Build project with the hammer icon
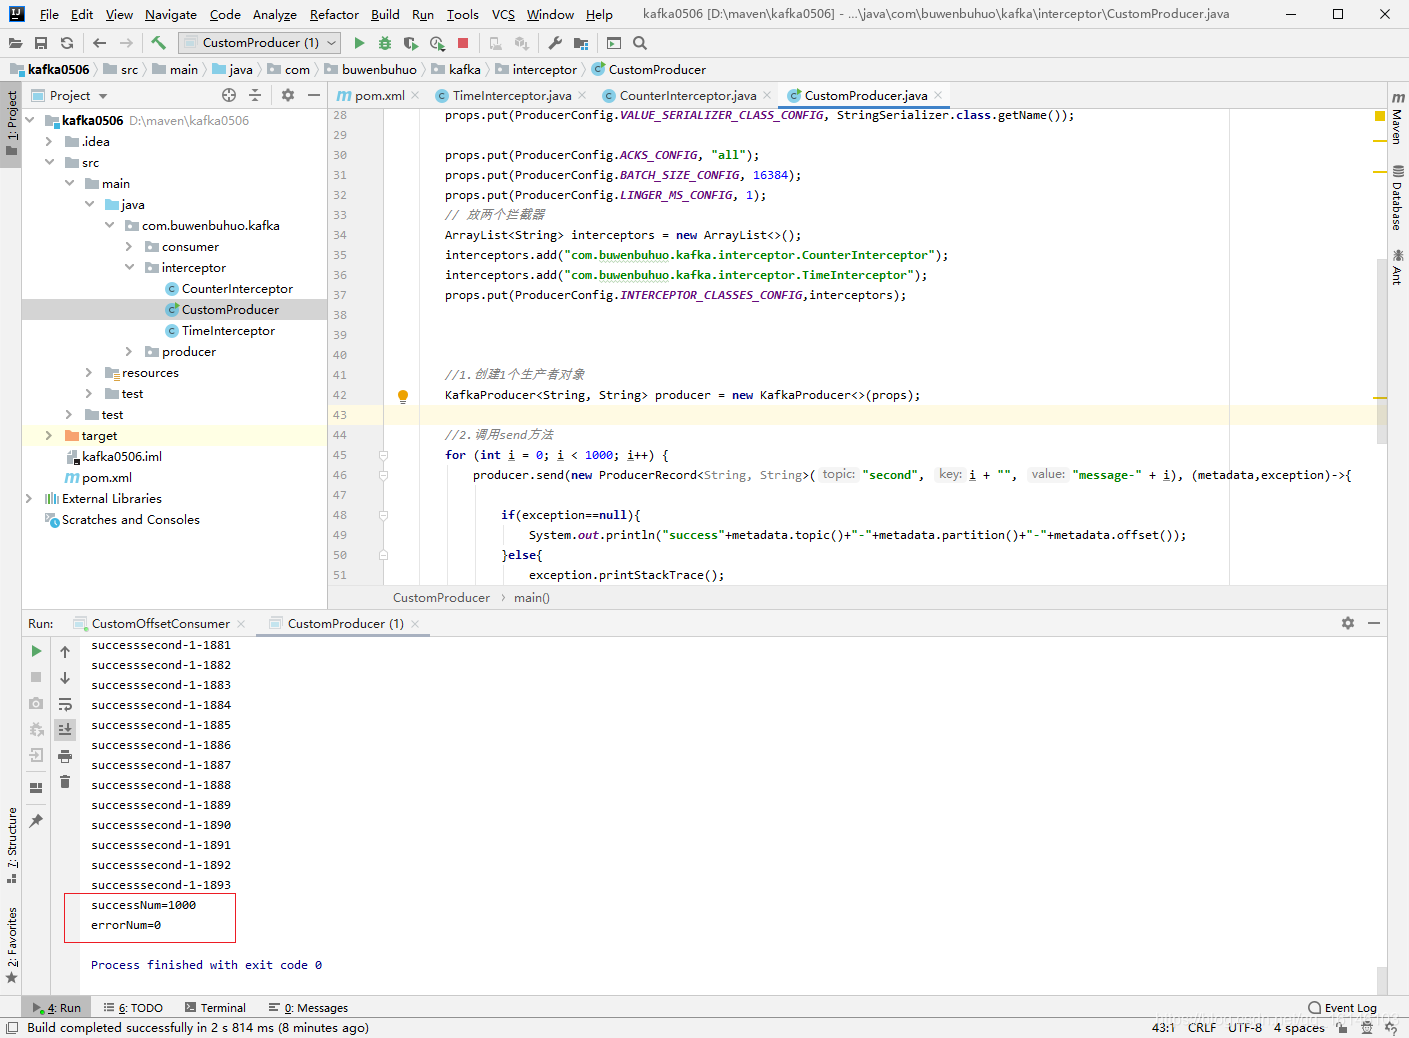Viewport: 1409px width, 1038px height. (x=158, y=43)
